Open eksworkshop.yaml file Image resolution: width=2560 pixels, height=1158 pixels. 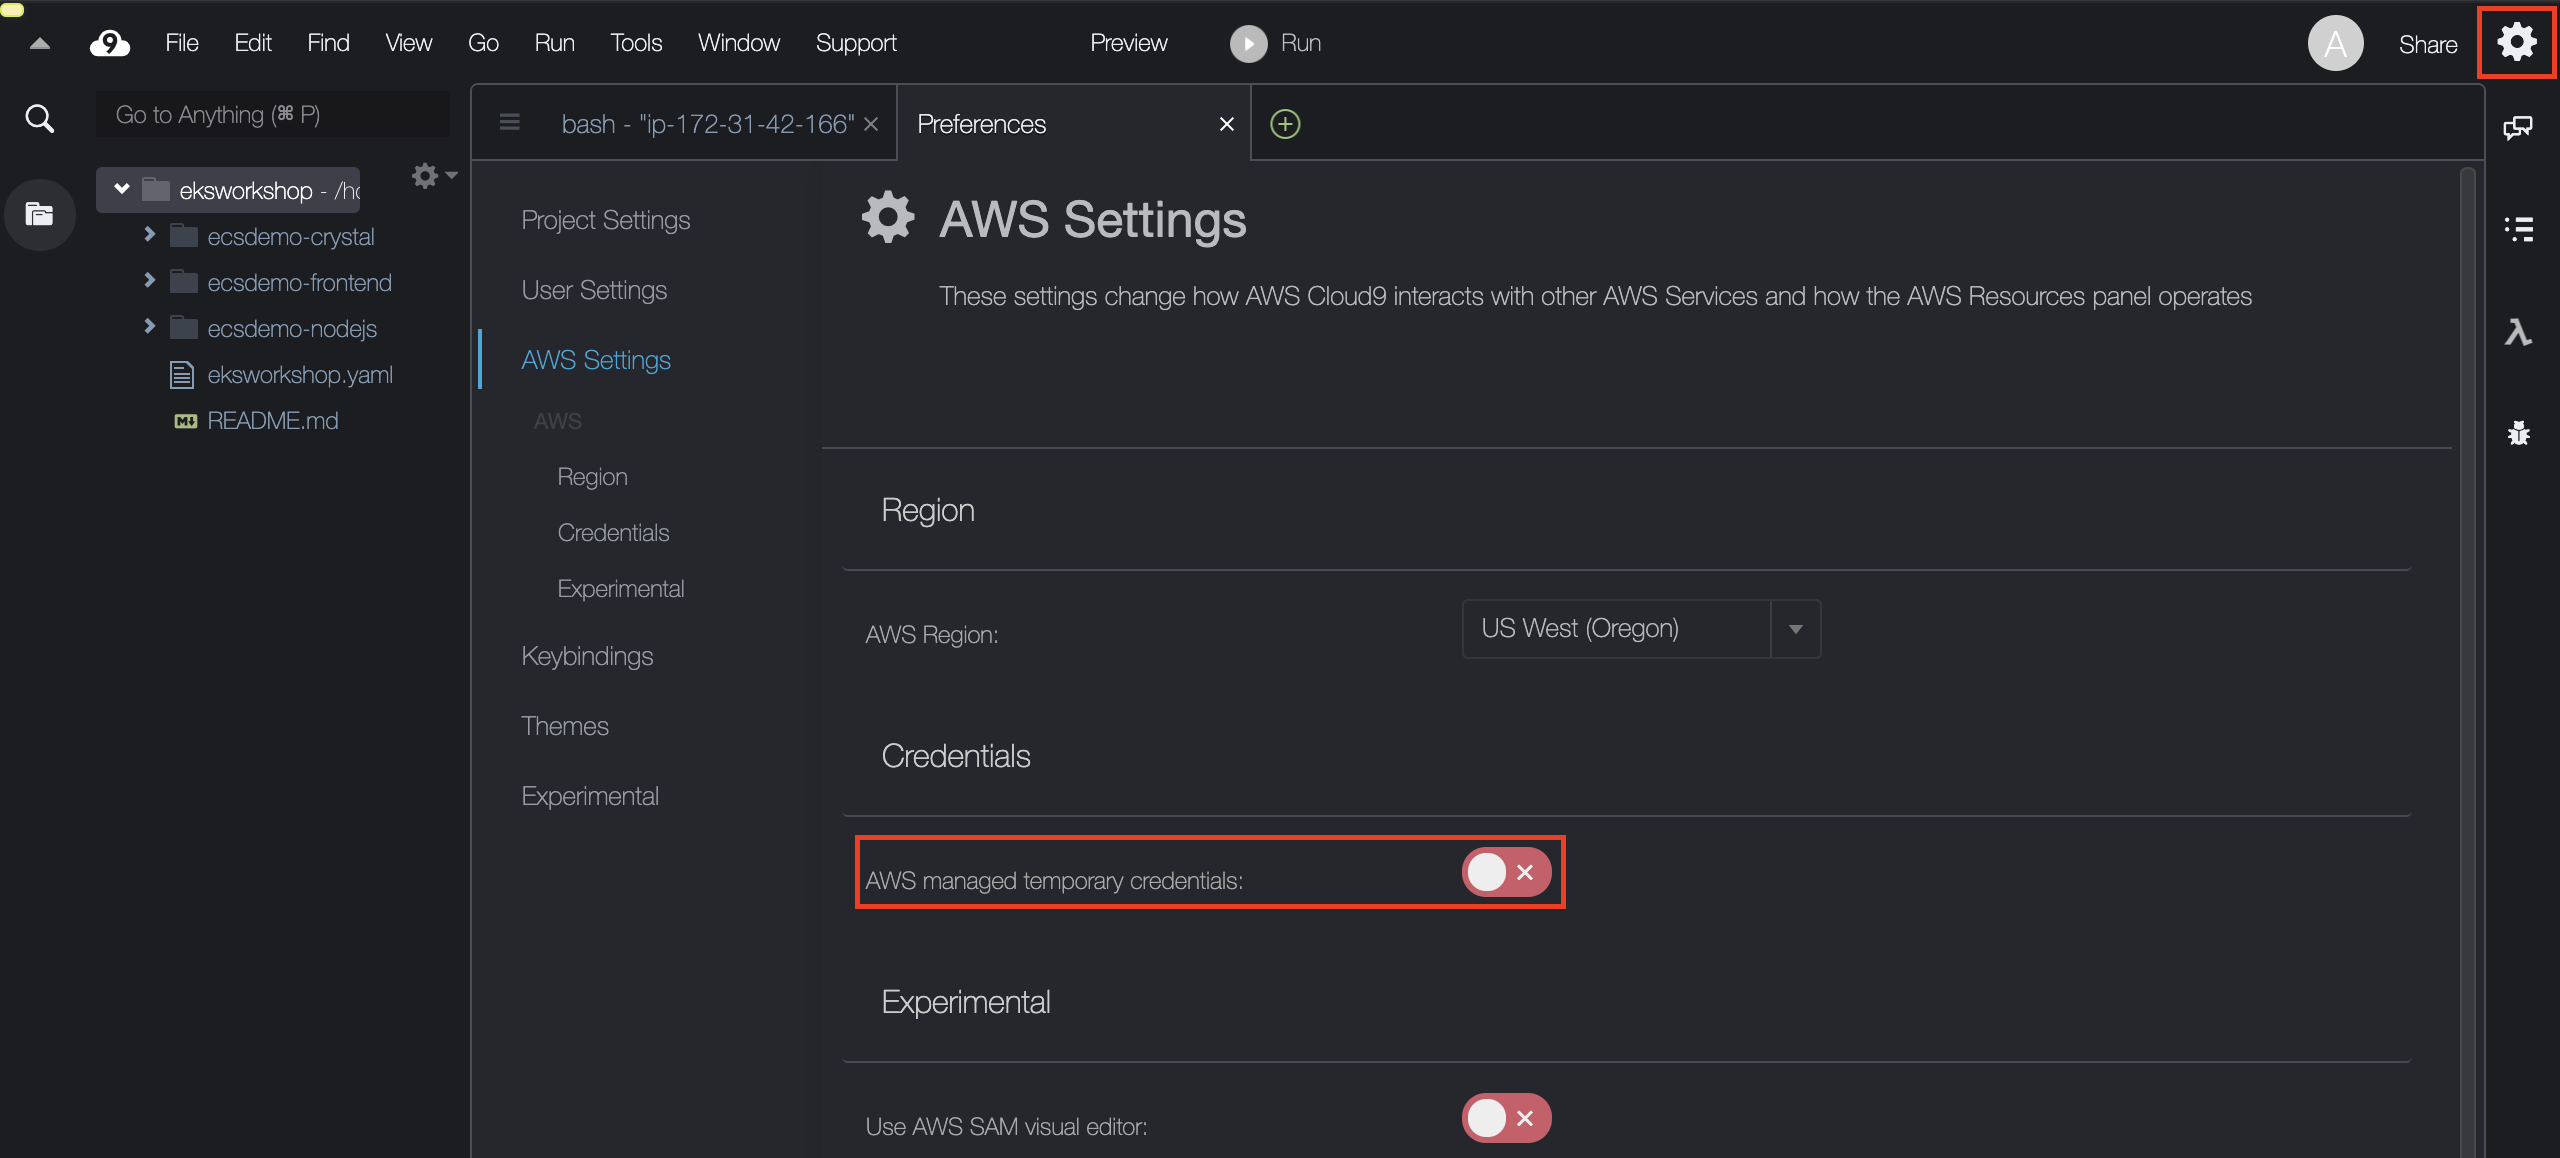click(x=299, y=375)
